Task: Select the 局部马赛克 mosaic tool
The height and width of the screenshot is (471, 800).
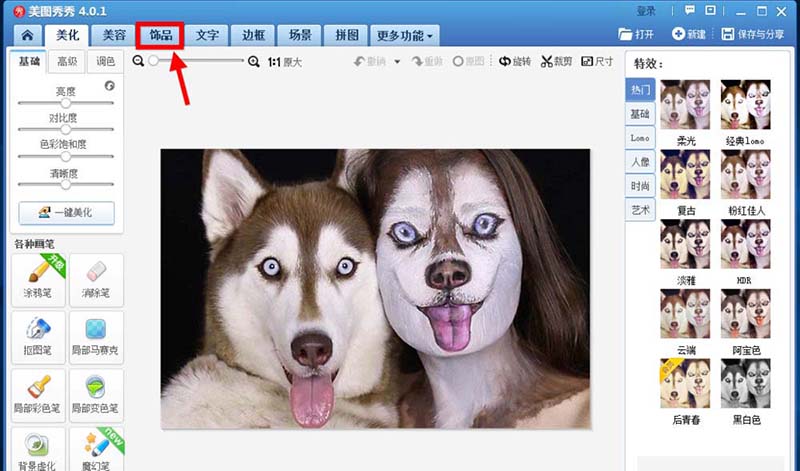Action: [96, 337]
